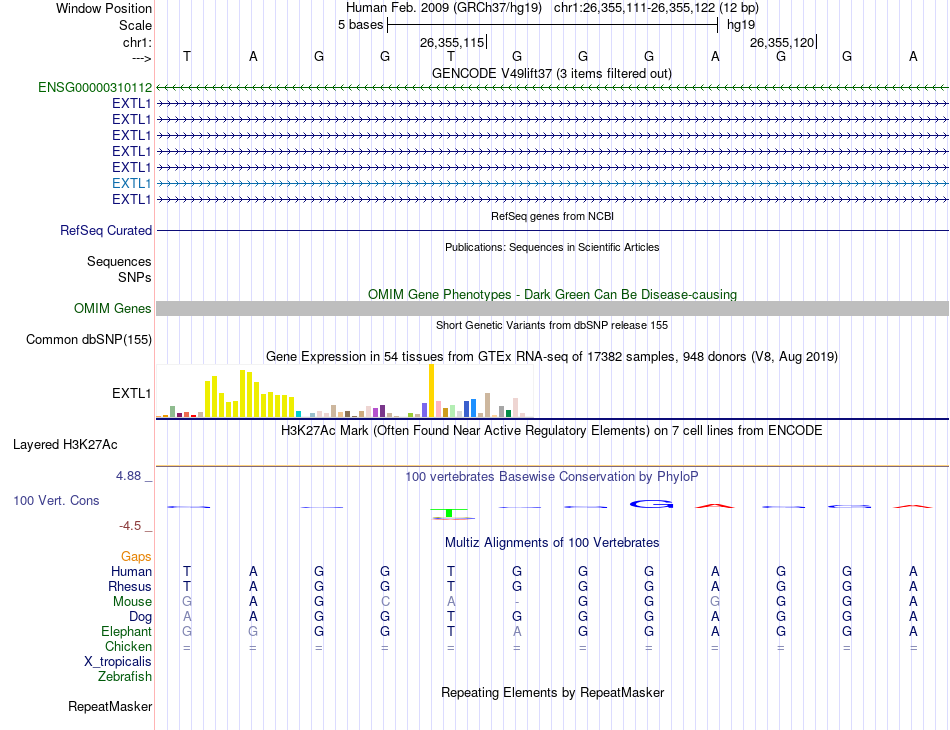
Task: Click the chr1:26,355,111-26,355,122 (12 bp) position text
Action: [x=656, y=8]
